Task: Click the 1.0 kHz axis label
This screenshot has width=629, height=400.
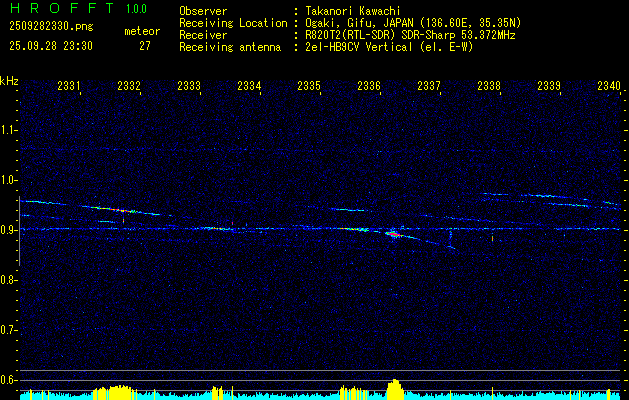Action: coord(8,180)
